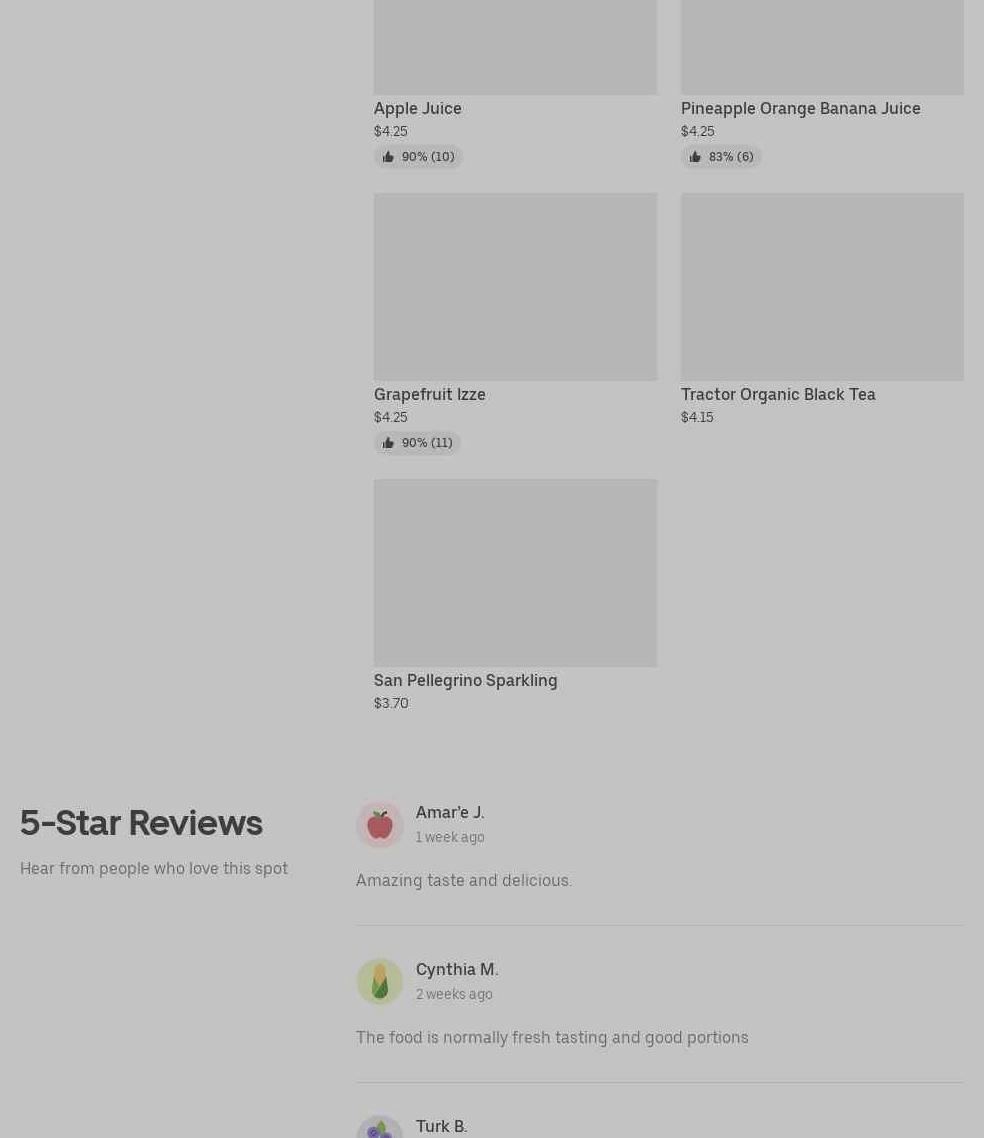Click thumbs-up icon on Apple Juice rating
The height and width of the screenshot is (1138, 984).
point(388,157)
